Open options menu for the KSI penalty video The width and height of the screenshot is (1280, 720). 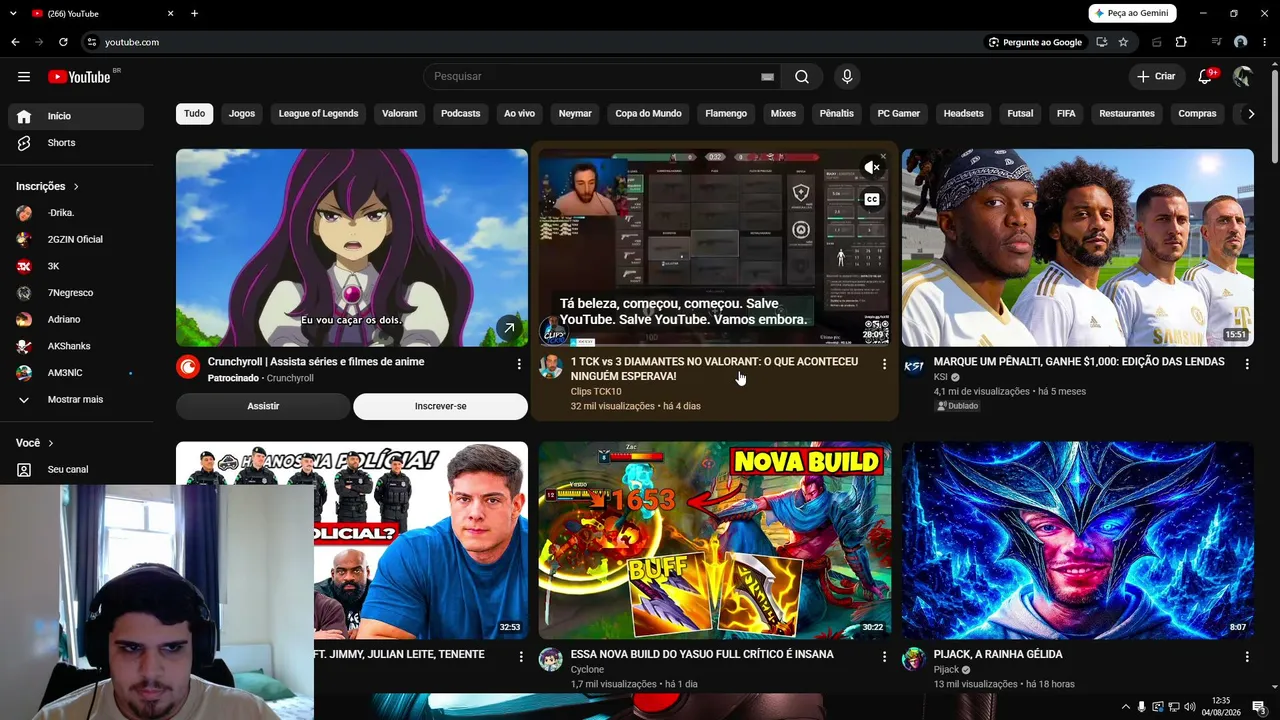click(1247, 365)
